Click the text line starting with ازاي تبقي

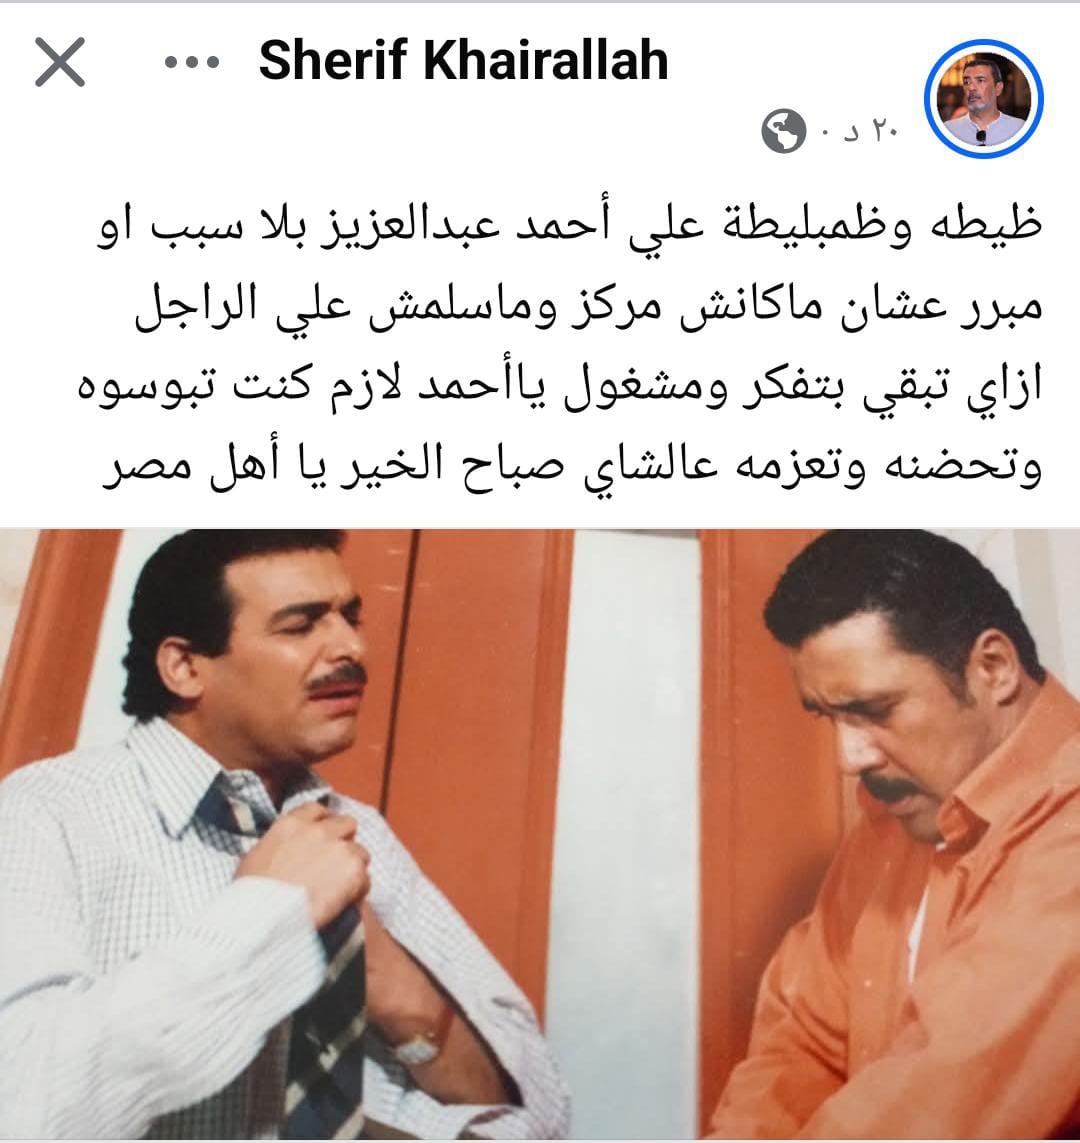tap(560, 386)
